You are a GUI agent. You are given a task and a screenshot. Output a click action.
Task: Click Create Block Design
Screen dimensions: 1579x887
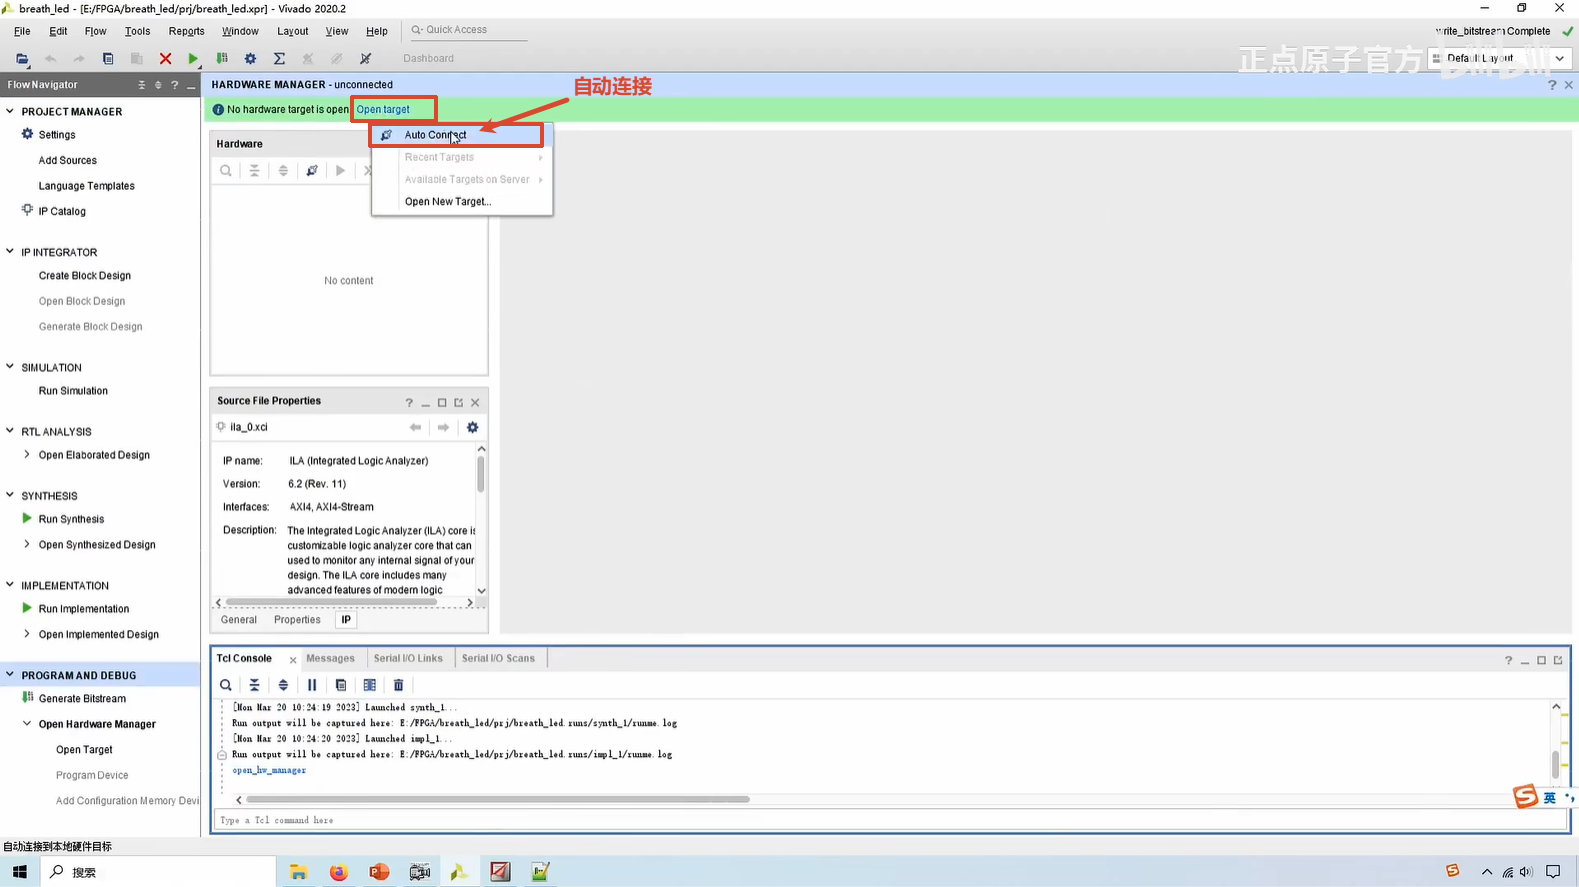pyautogui.click(x=84, y=275)
